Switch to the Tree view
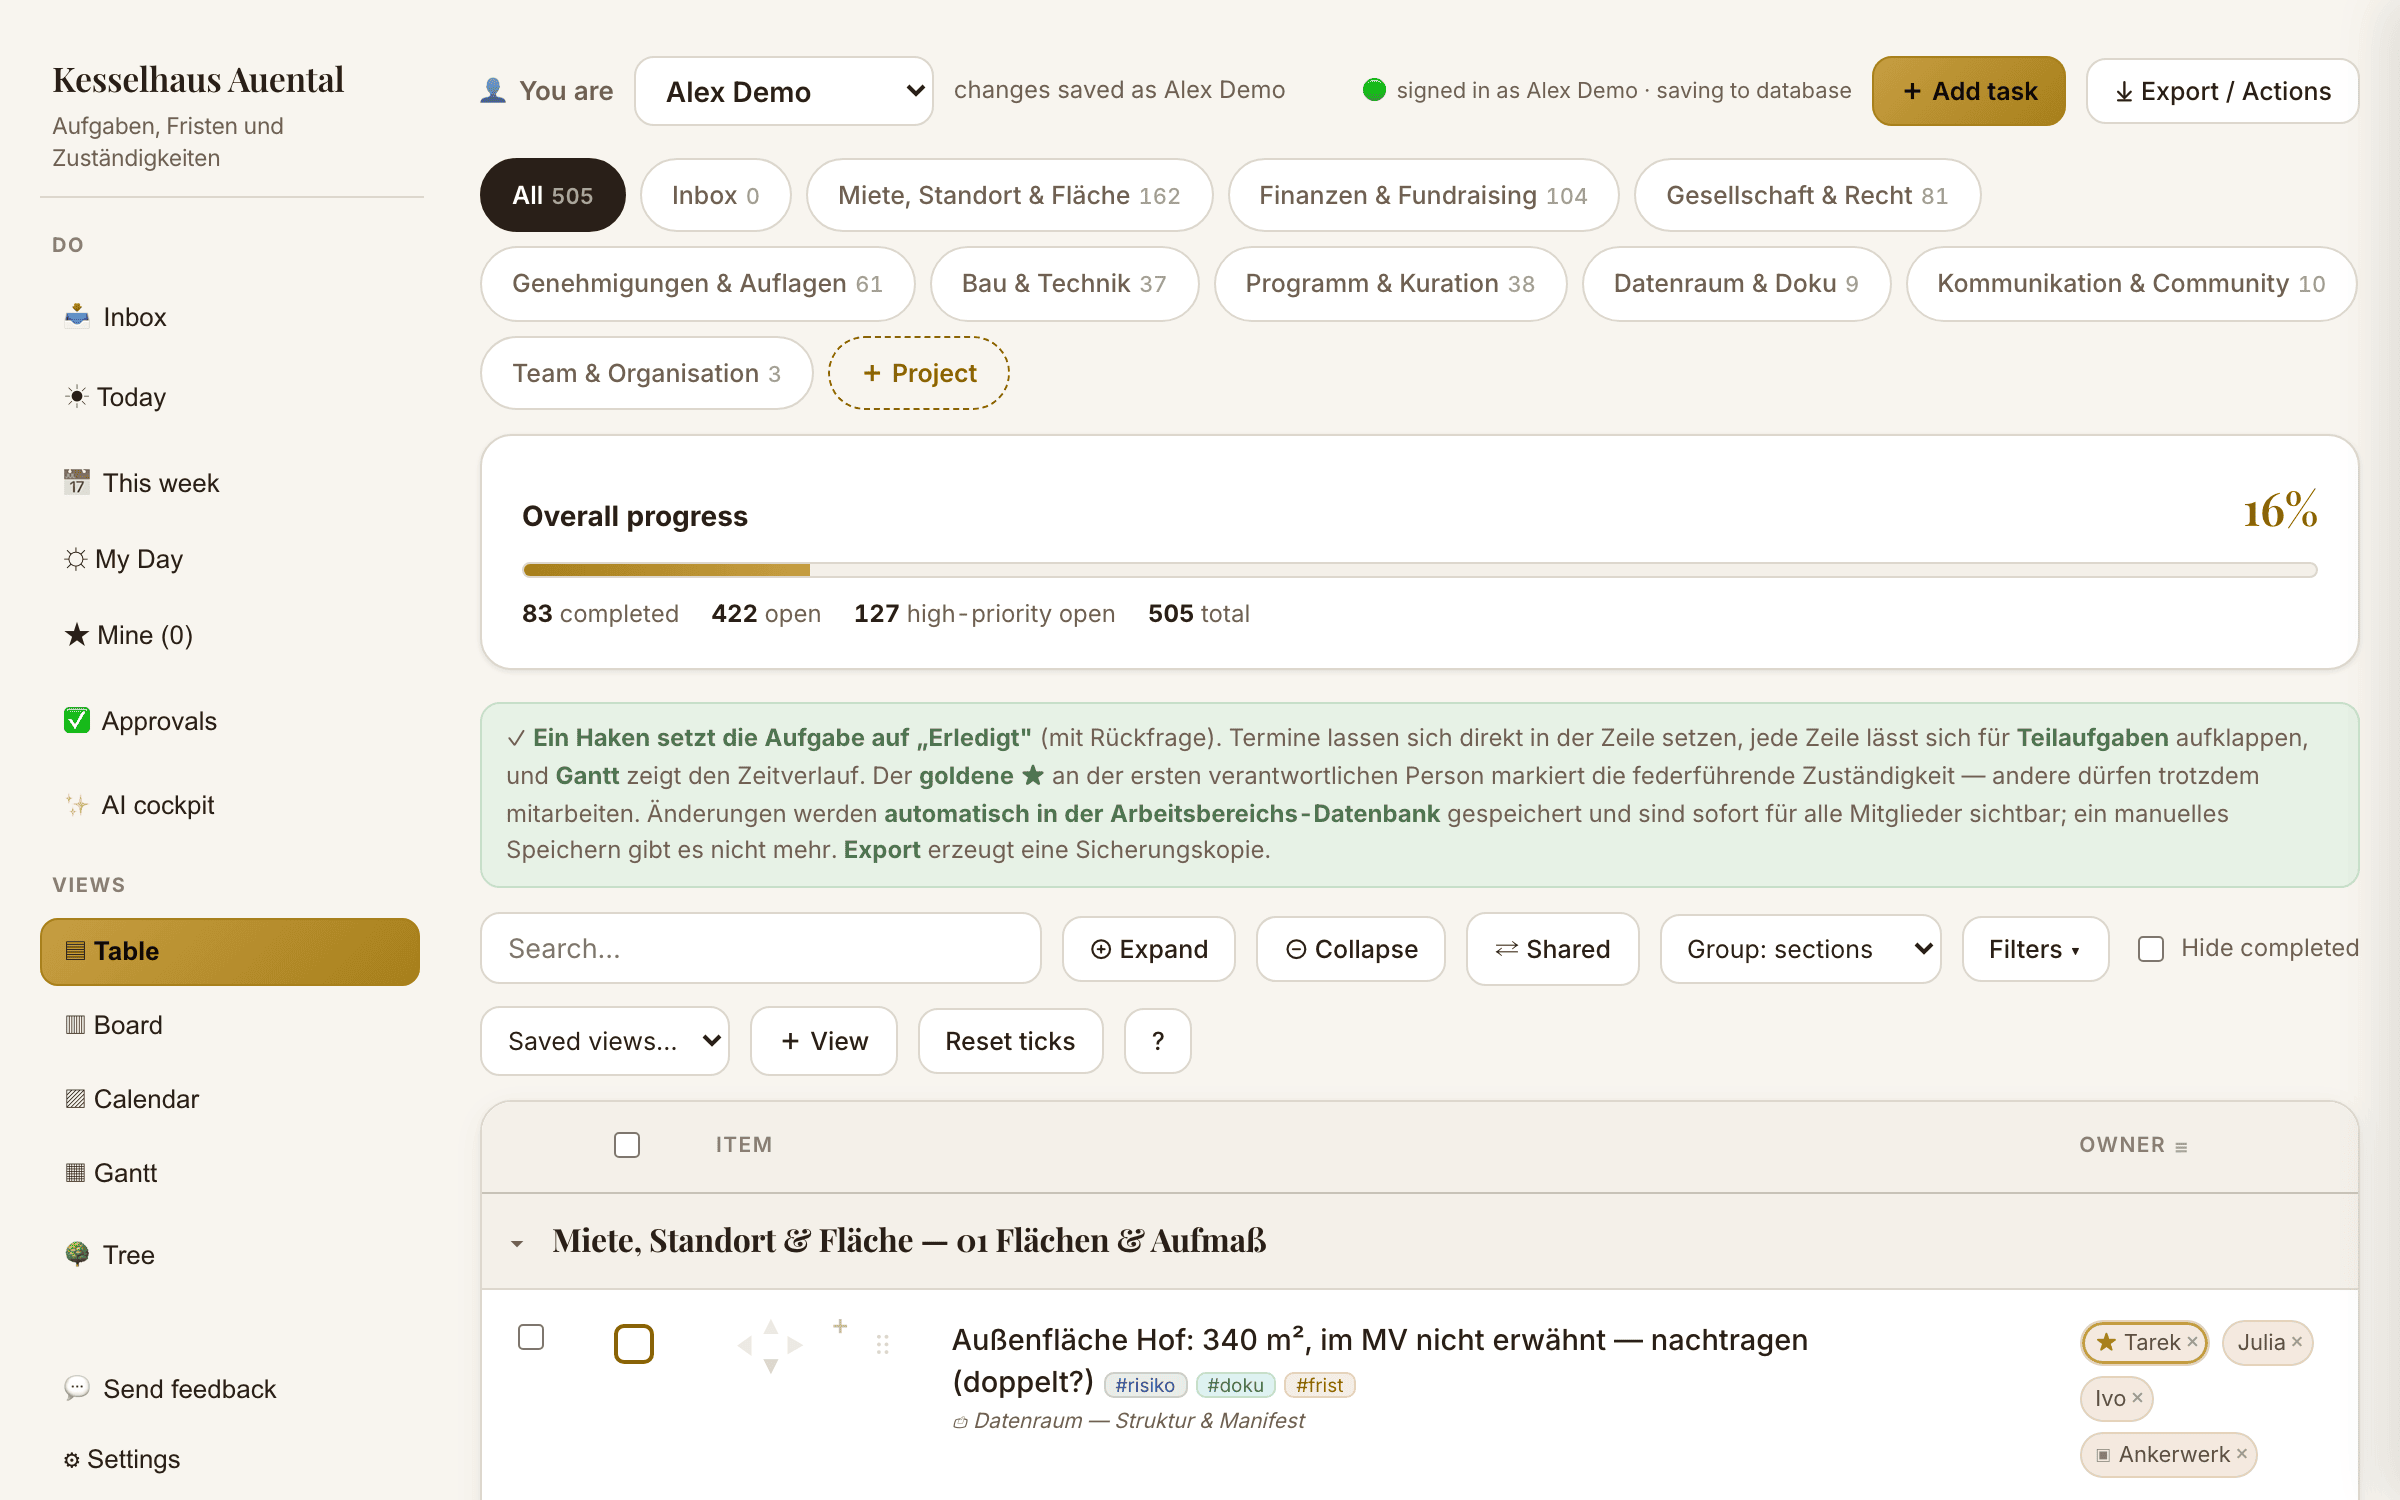Viewport: 2400px width, 1500px height. pyautogui.click(x=230, y=1255)
